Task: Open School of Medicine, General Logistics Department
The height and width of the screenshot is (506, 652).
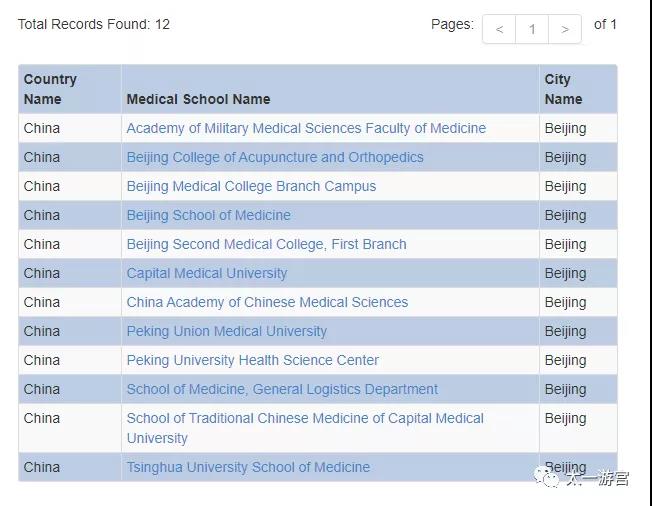Action: [x=282, y=389]
